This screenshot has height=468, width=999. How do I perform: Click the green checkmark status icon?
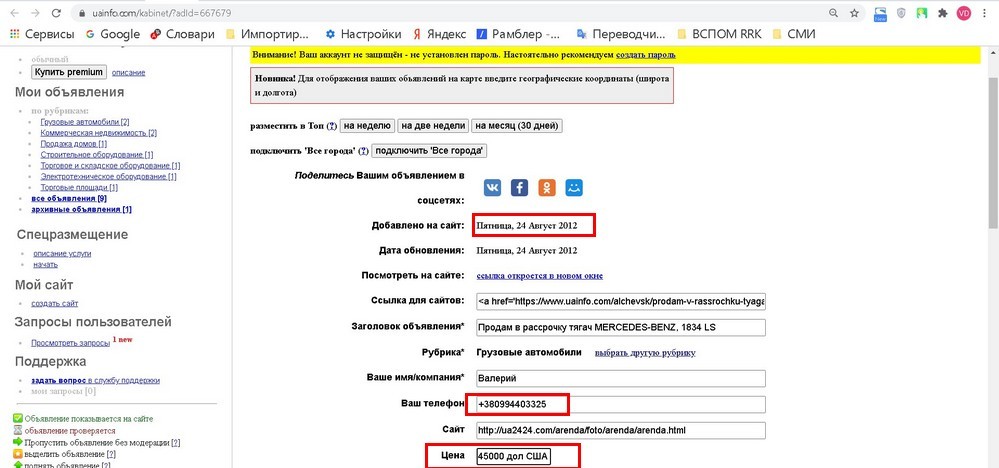tap(18, 418)
